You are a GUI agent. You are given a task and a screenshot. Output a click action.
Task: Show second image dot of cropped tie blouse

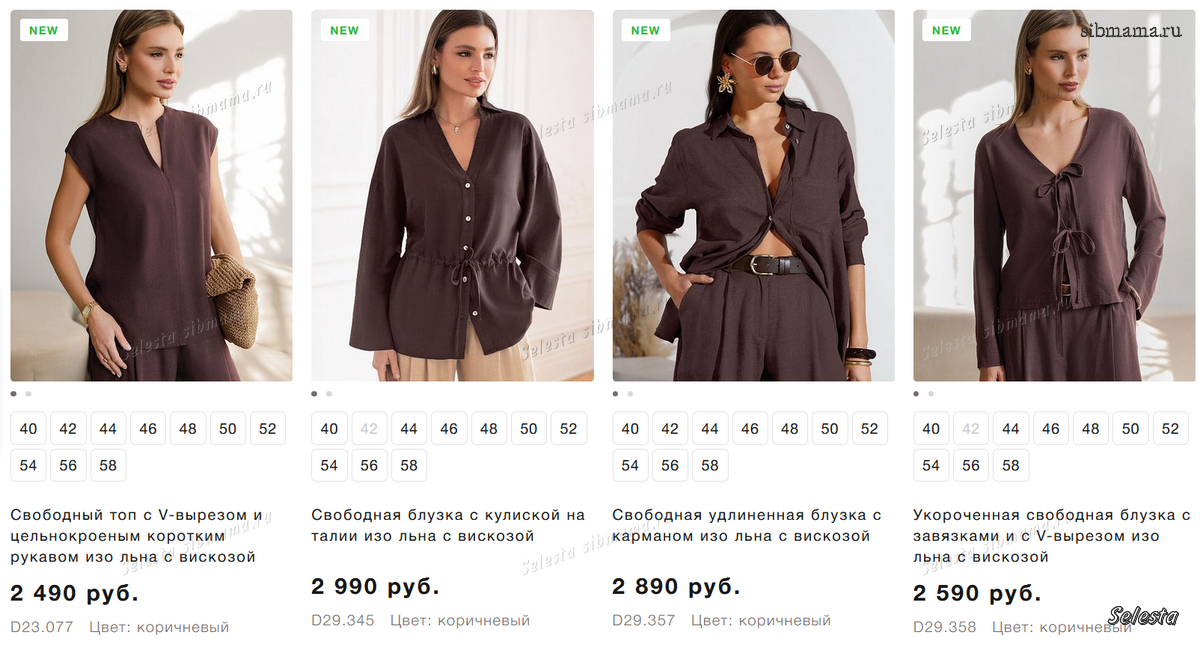tap(932, 394)
